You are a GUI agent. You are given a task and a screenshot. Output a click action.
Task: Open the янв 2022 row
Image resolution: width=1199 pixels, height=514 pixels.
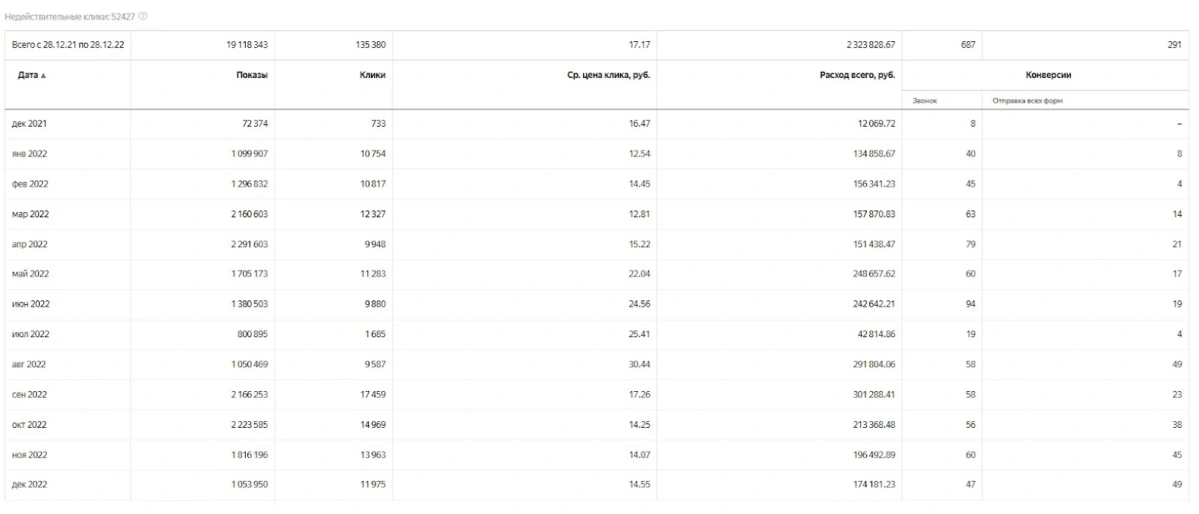(x=29, y=154)
